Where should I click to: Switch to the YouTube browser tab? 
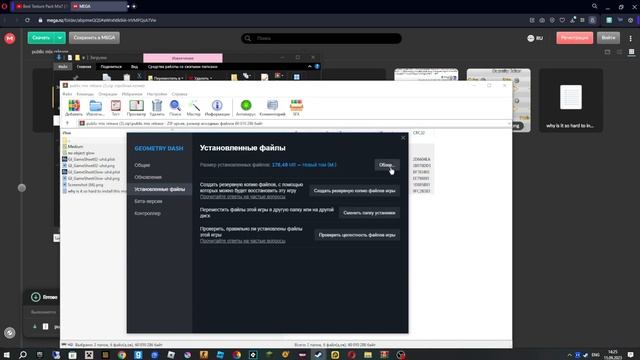coord(42,6)
